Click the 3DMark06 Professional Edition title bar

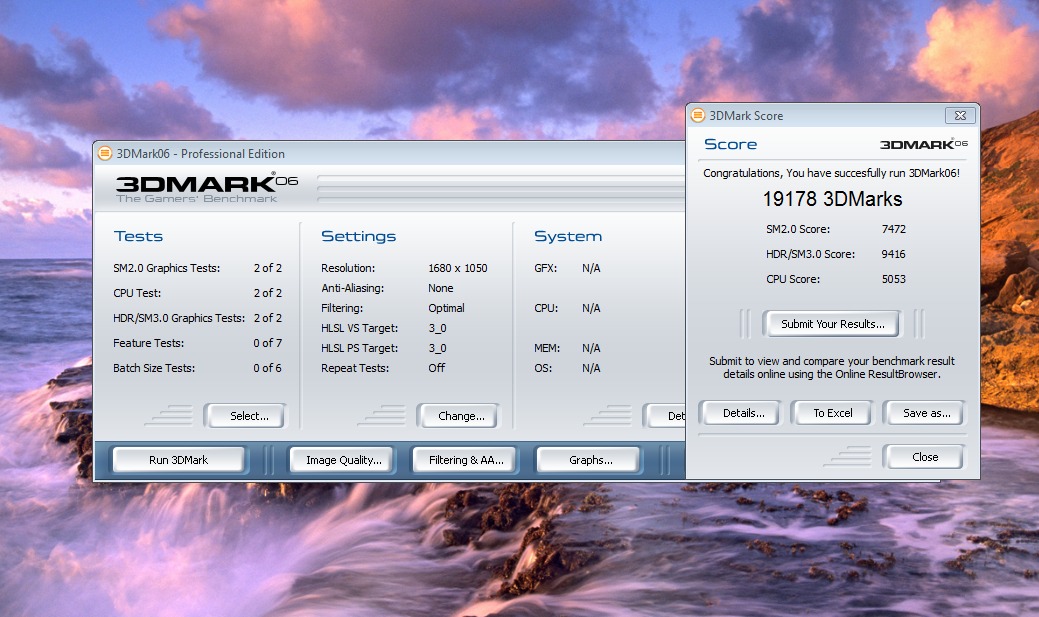click(x=390, y=154)
